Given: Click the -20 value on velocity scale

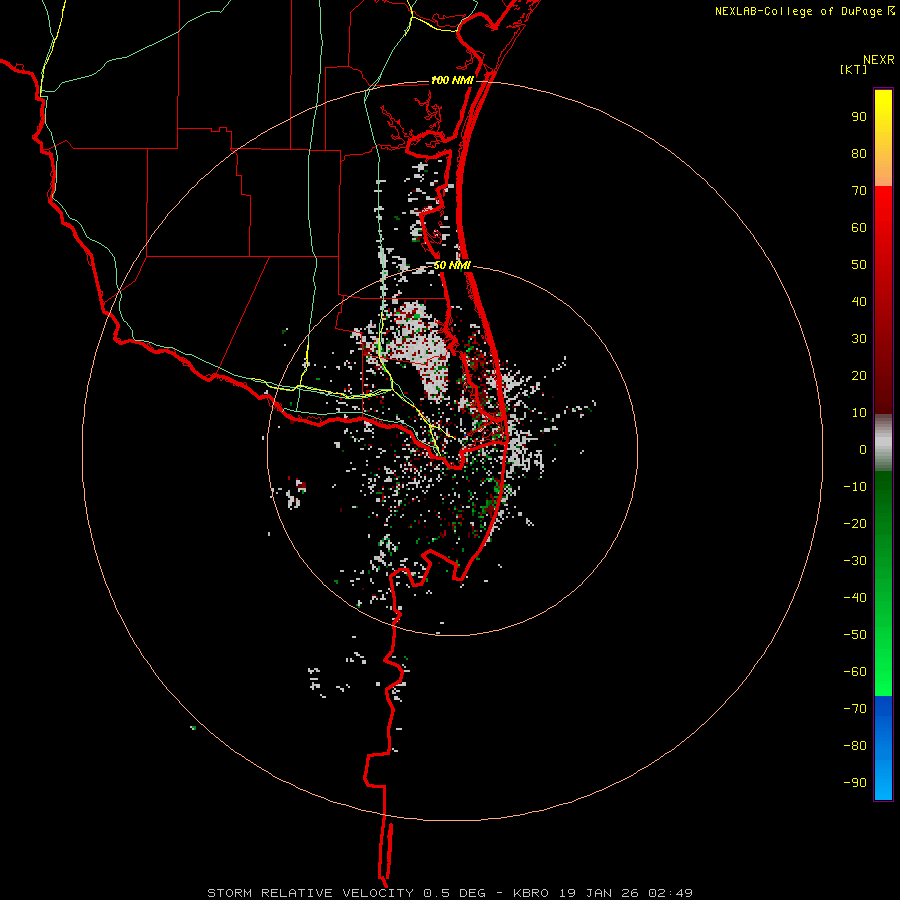Looking at the screenshot, I should point(855,523).
